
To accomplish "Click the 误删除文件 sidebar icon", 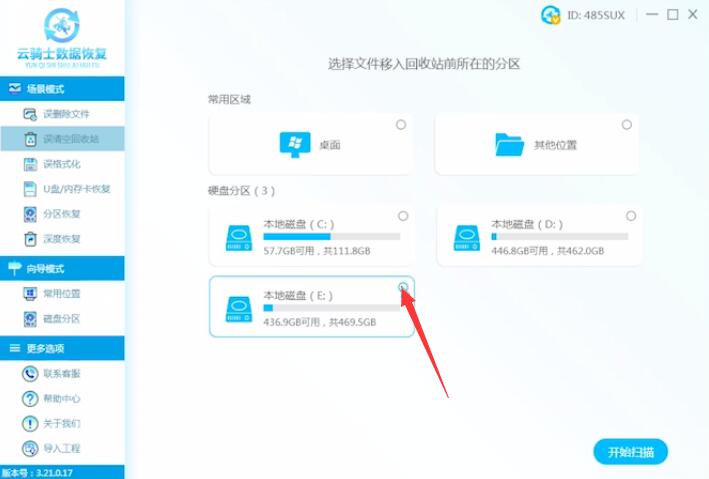I will (30, 114).
